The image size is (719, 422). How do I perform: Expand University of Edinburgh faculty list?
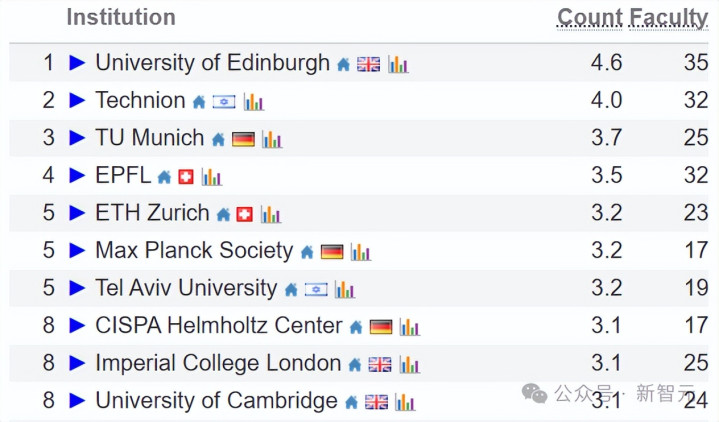click(x=77, y=63)
